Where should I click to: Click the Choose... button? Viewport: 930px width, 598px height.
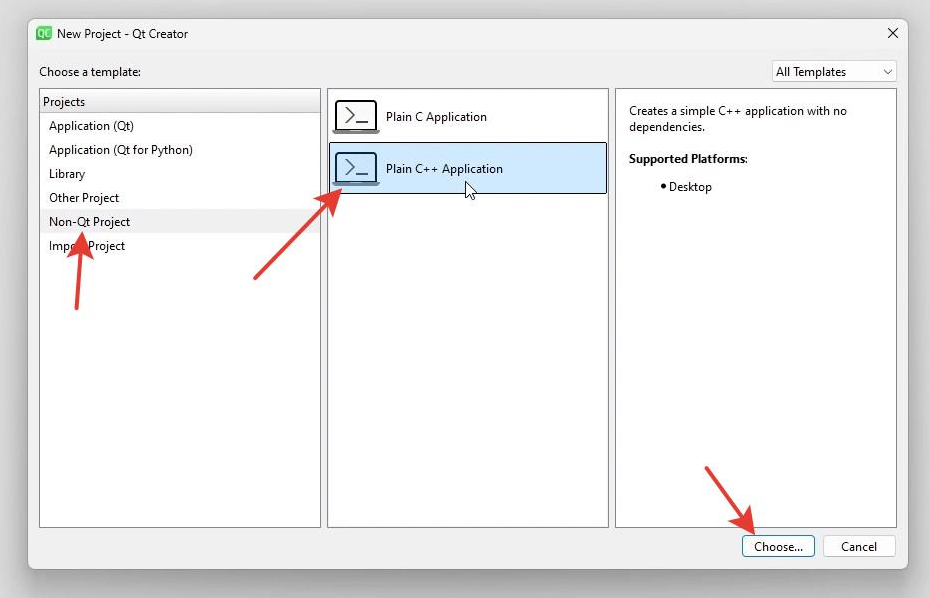click(x=778, y=546)
